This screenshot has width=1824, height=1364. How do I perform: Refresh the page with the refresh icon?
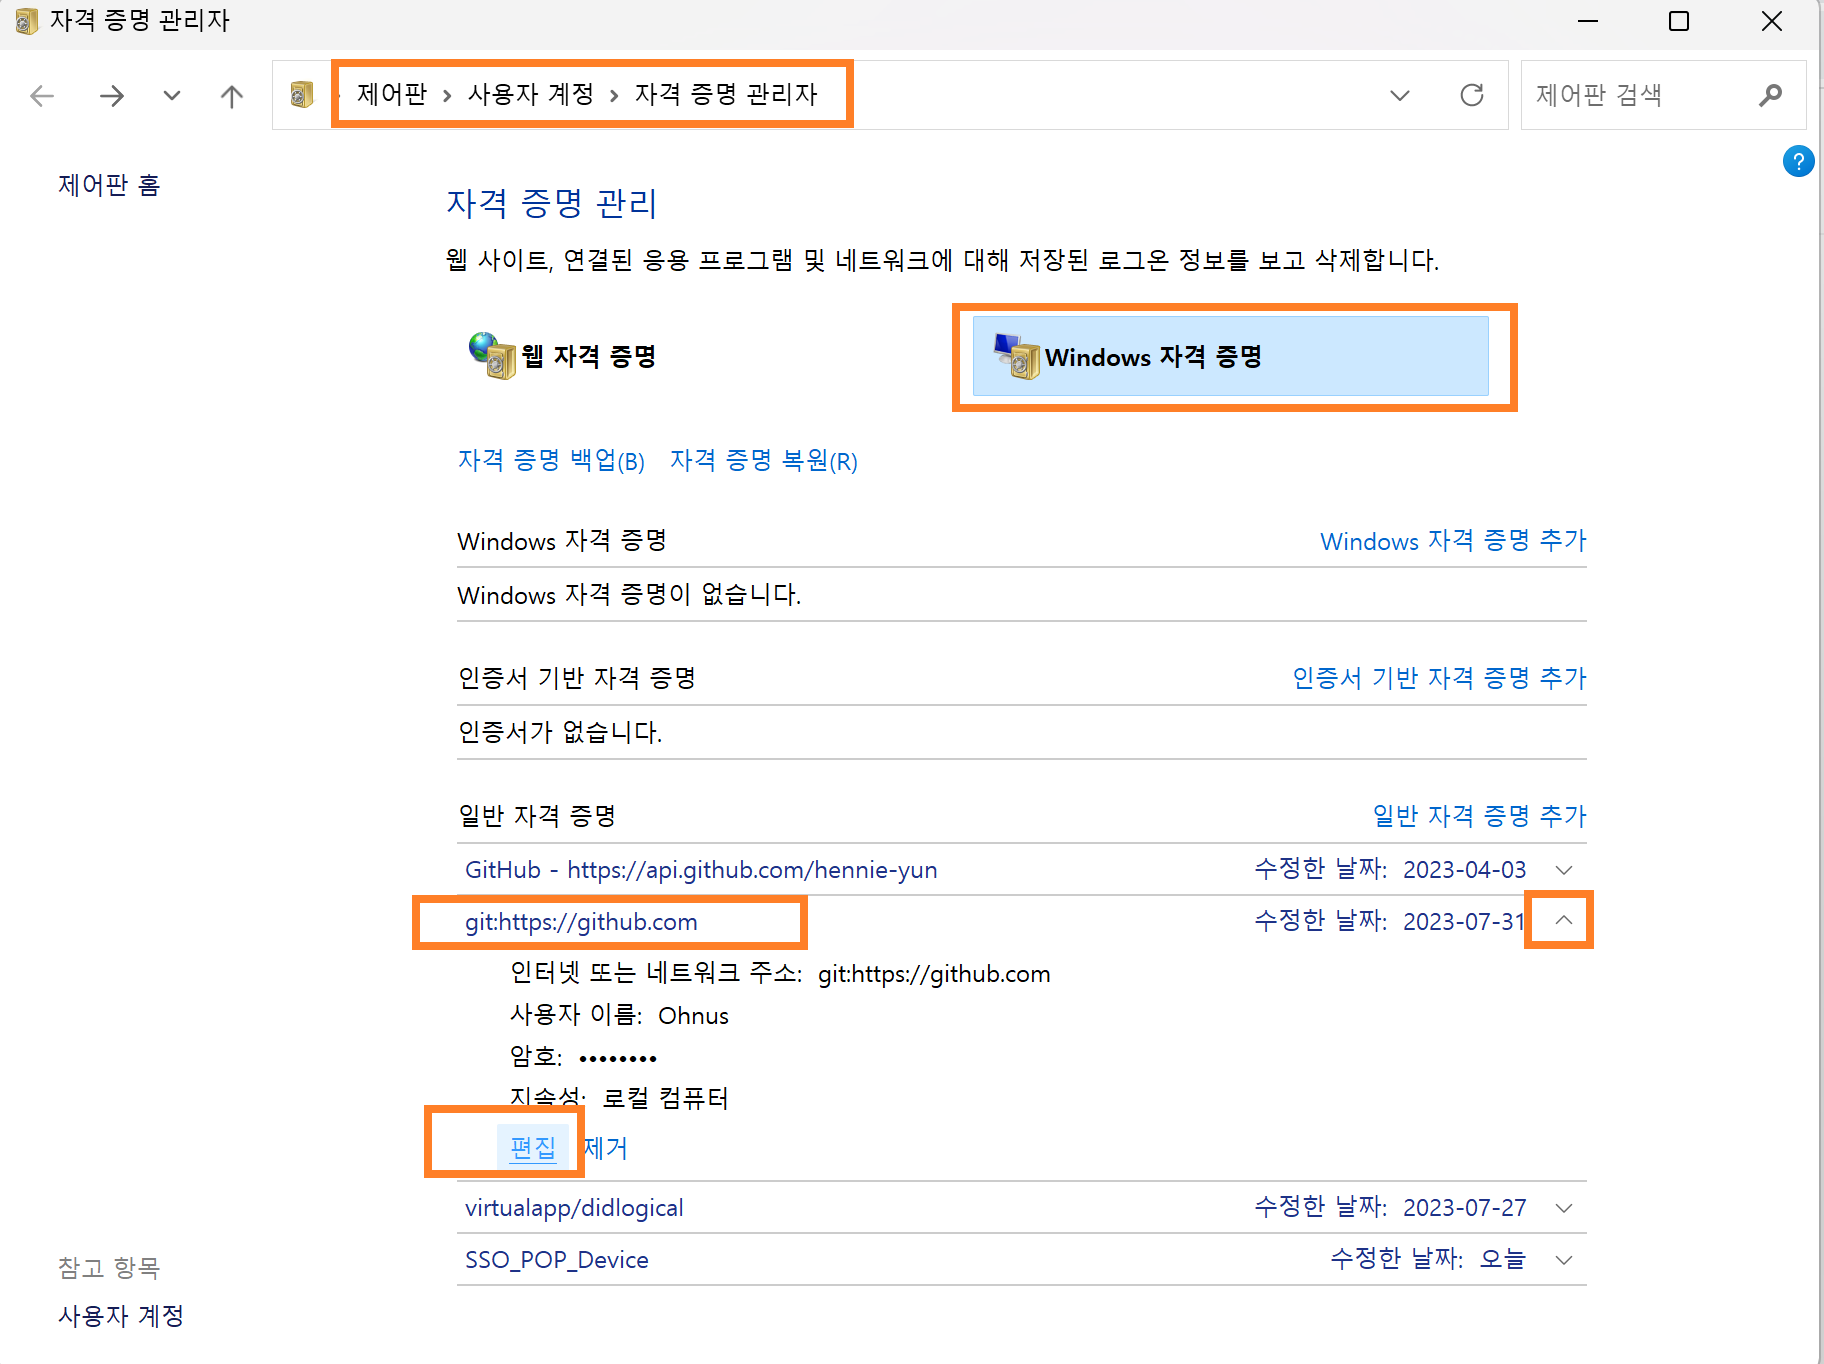[x=1472, y=95]
